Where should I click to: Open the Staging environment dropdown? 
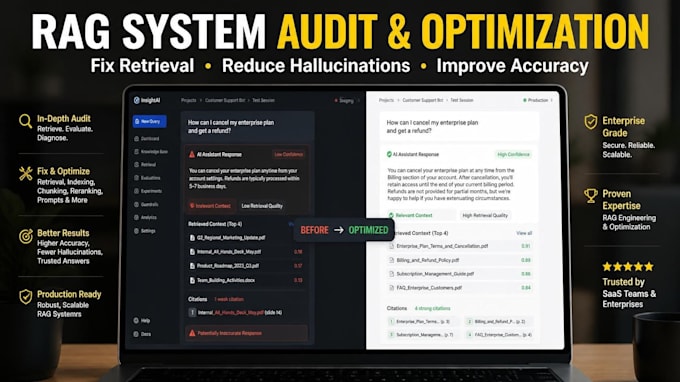(x=346, y=100)
